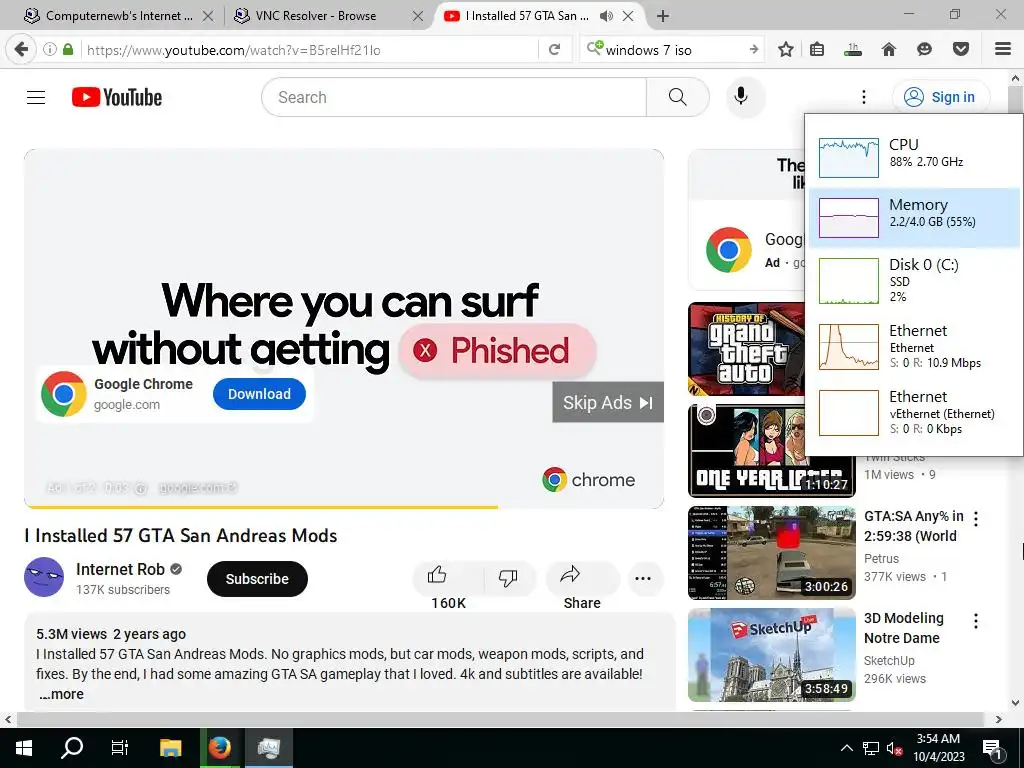Click the URL address bar
Image resolution: width=1024 pixels, height=768 pixels.
pyautogui.click(x=310, y=50)
